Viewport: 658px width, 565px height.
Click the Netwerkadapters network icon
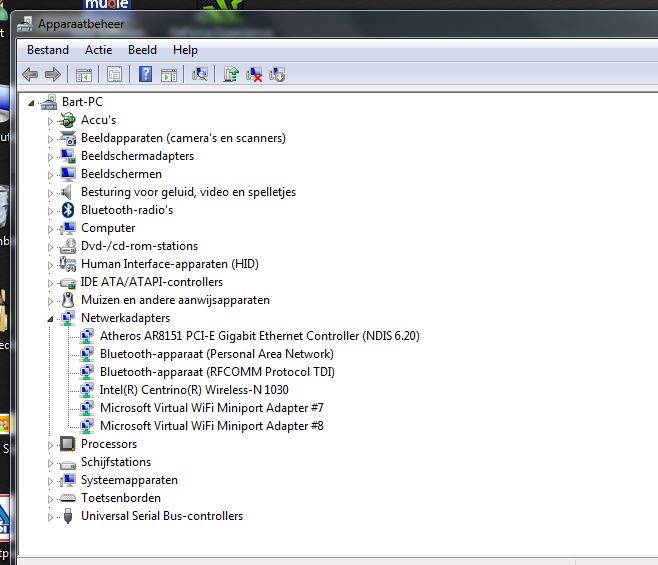coord(68,318)
